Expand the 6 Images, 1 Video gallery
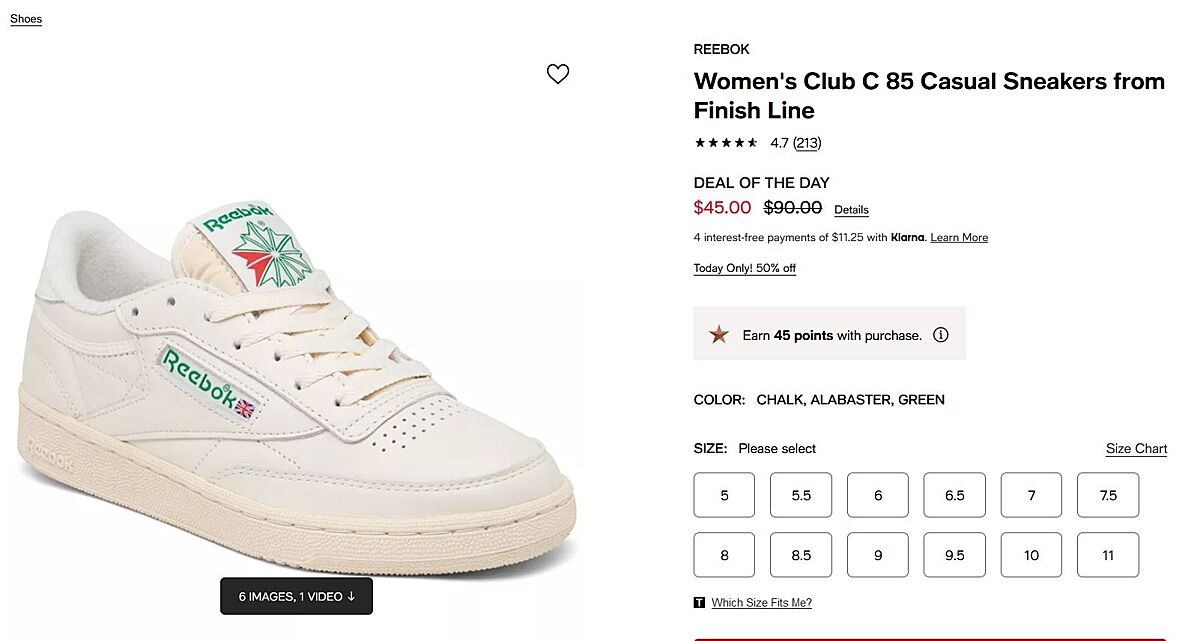Image resolution: width=1200 pixels, height=641 pixels. [296, 596]
